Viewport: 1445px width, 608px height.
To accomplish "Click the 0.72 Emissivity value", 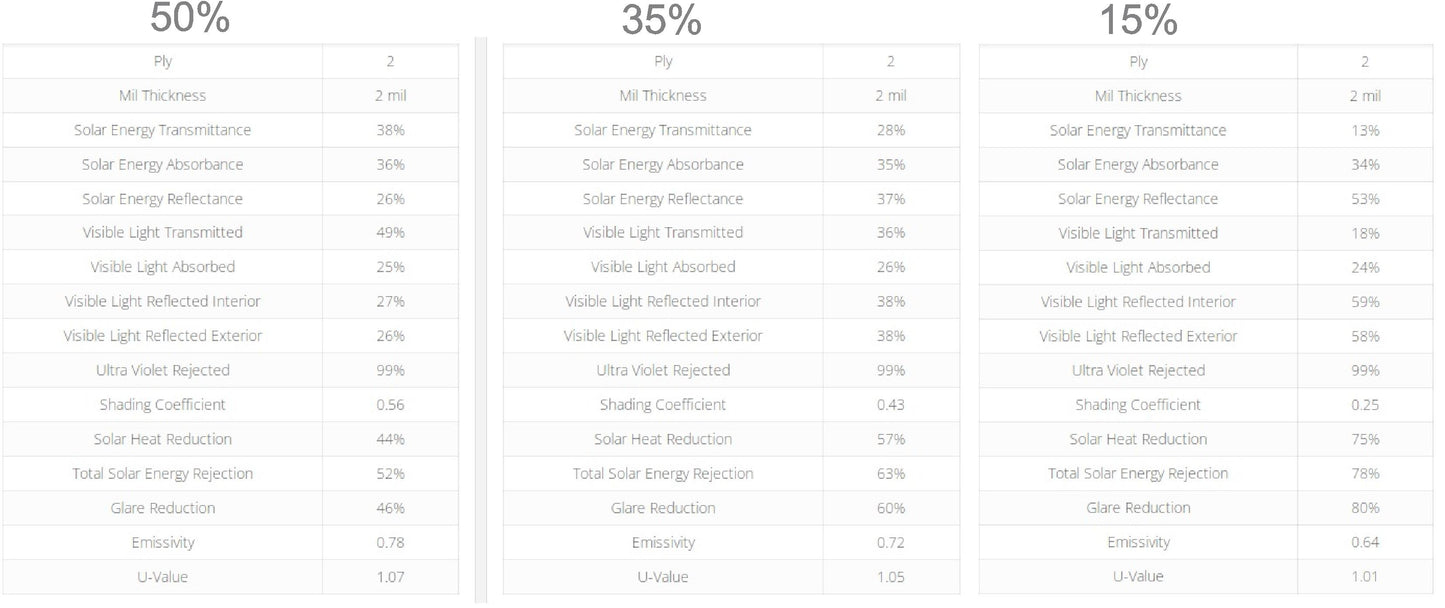I will [890, 543].
